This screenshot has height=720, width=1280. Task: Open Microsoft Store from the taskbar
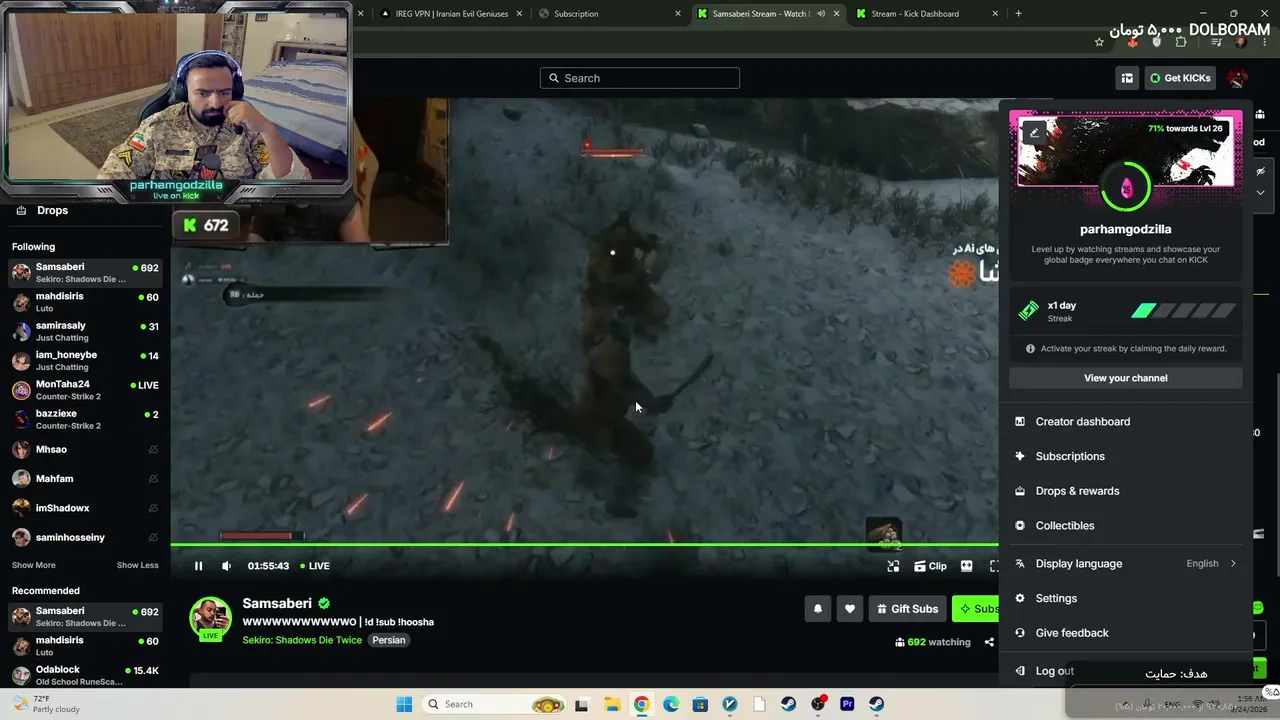click(x=700, y=704)
